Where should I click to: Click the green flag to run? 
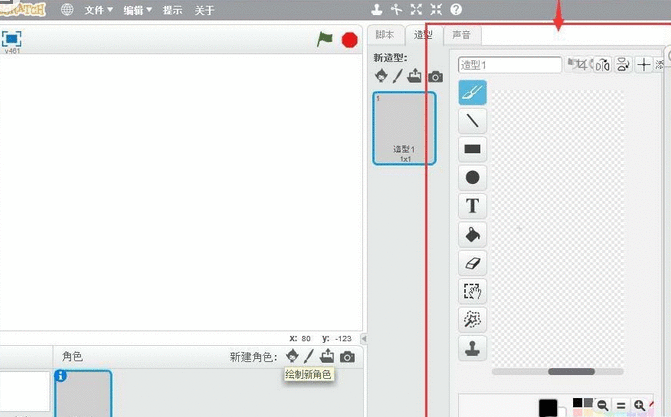[x=325, y=39]
